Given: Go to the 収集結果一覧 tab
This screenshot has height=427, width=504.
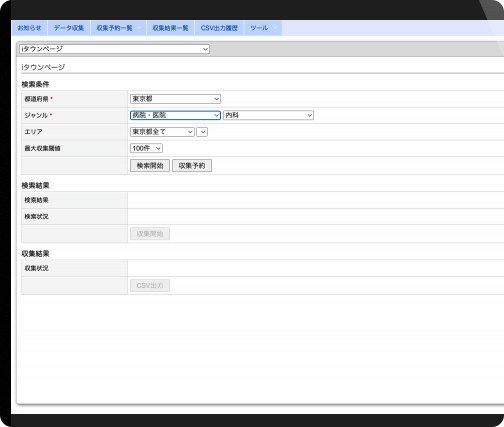Looking at the screenshot, I should click(x=170, y=28).
